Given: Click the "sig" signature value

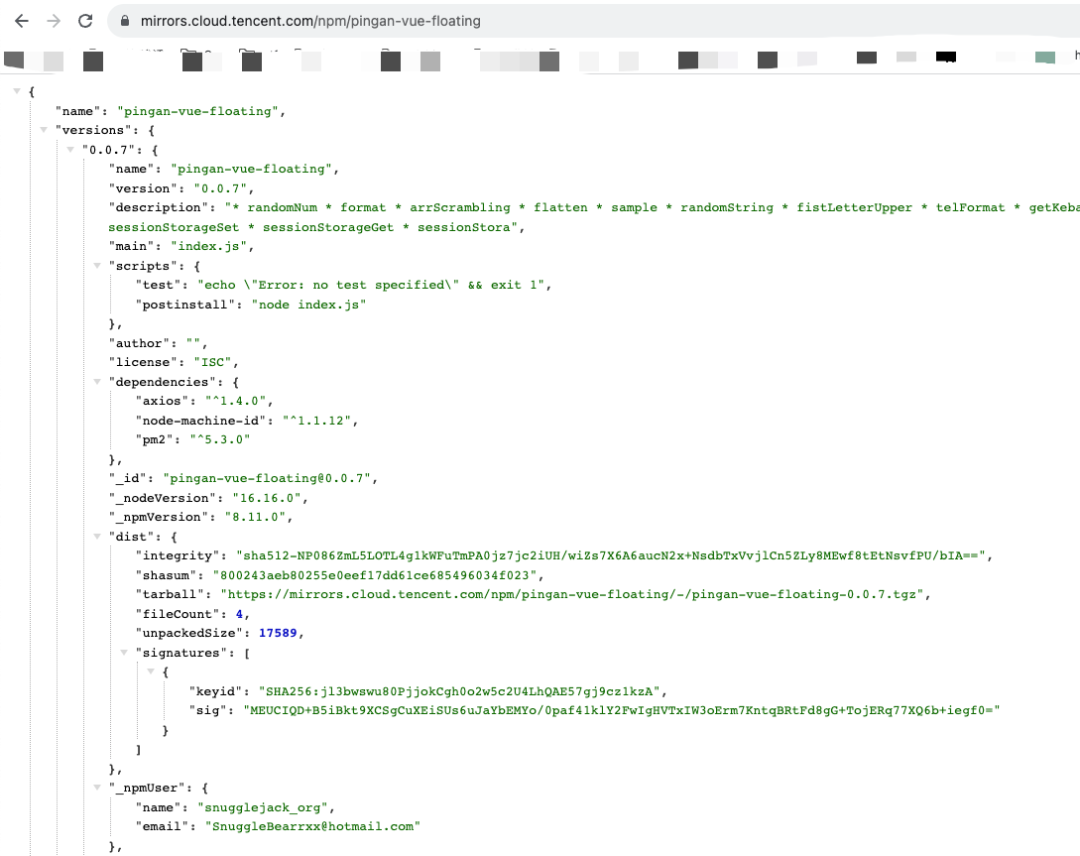Looking at the screenshot, I should (621, 710).
